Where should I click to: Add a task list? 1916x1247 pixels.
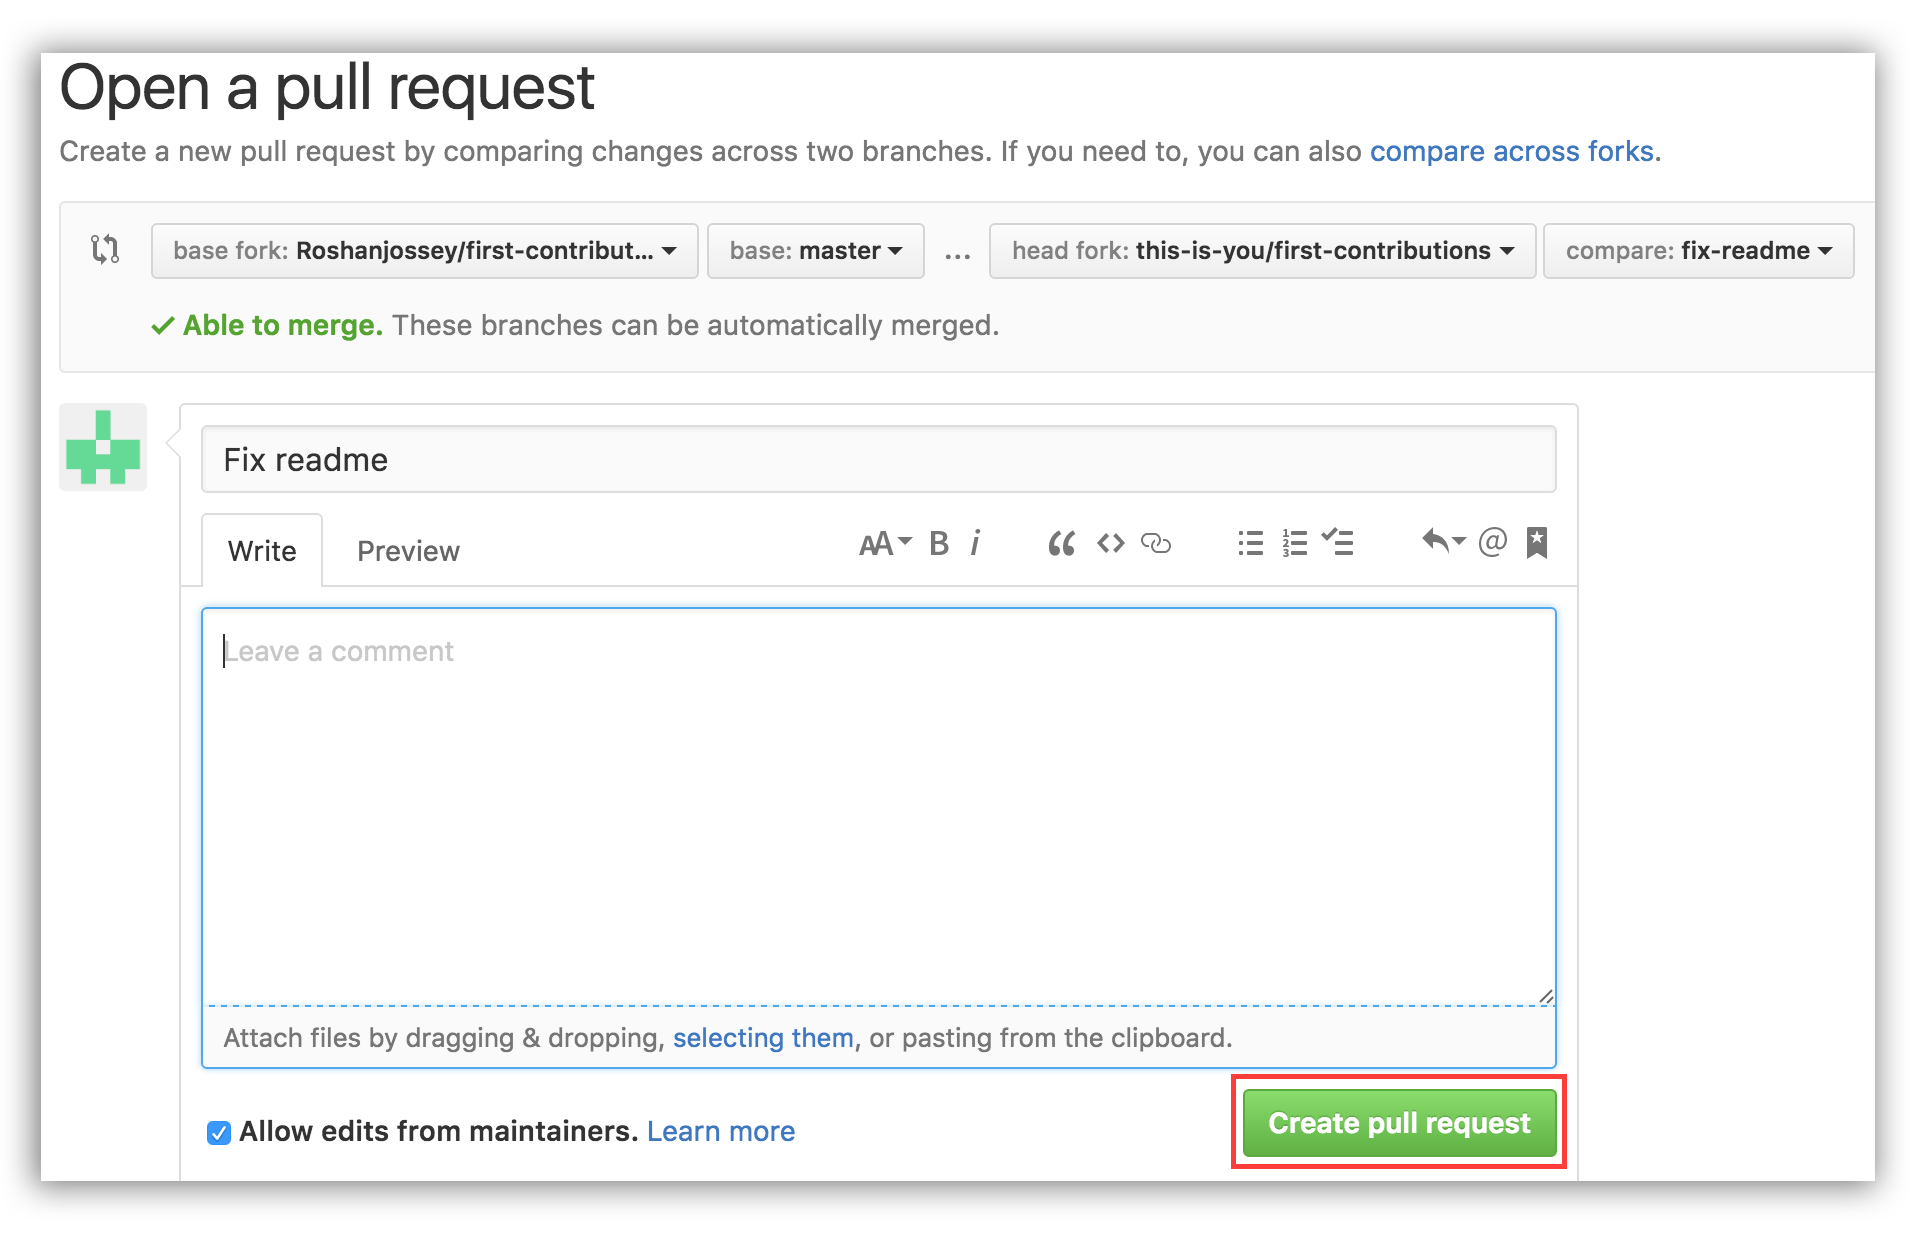click(x=1338, y=543)
